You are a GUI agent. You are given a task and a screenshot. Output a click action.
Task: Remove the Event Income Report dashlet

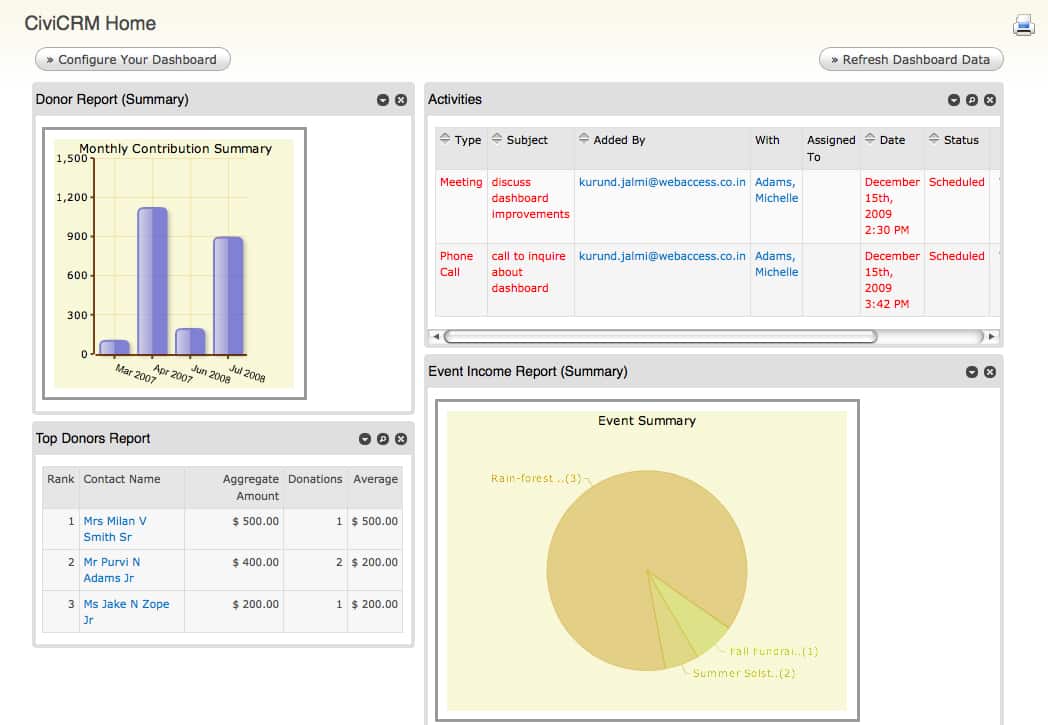990,372
